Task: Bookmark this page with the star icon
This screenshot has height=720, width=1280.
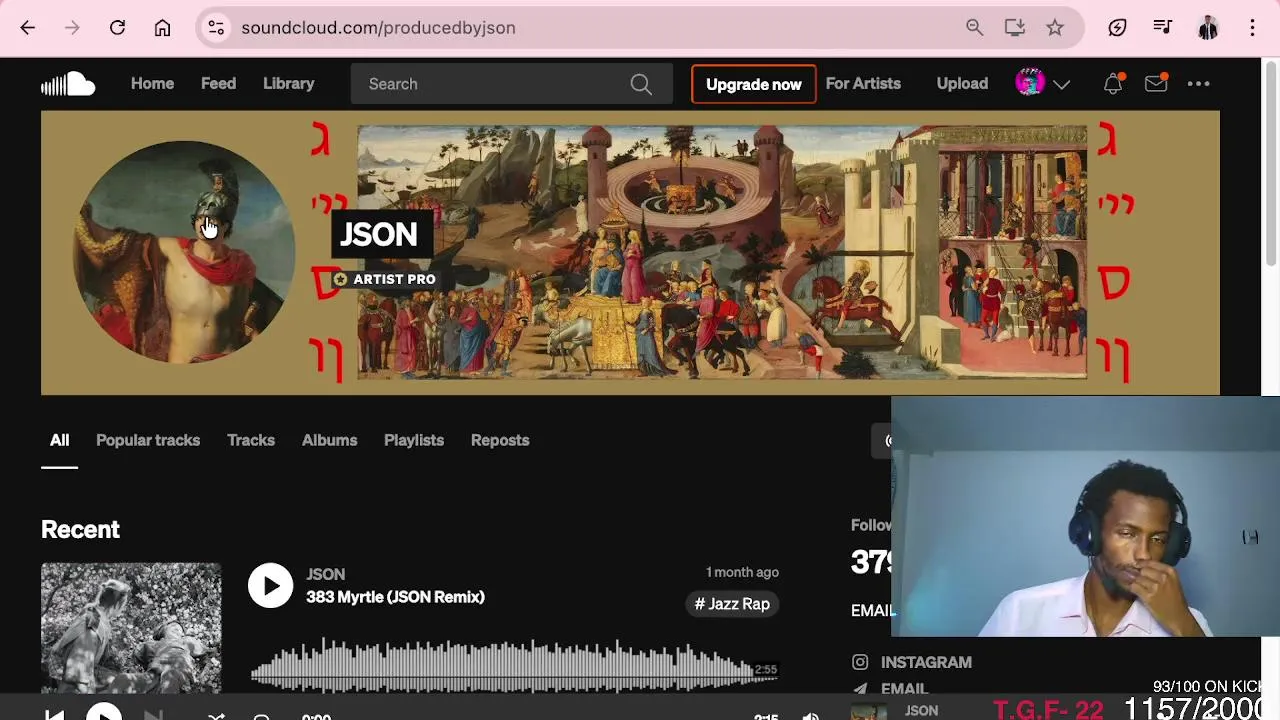Action: pos(1055,28)
